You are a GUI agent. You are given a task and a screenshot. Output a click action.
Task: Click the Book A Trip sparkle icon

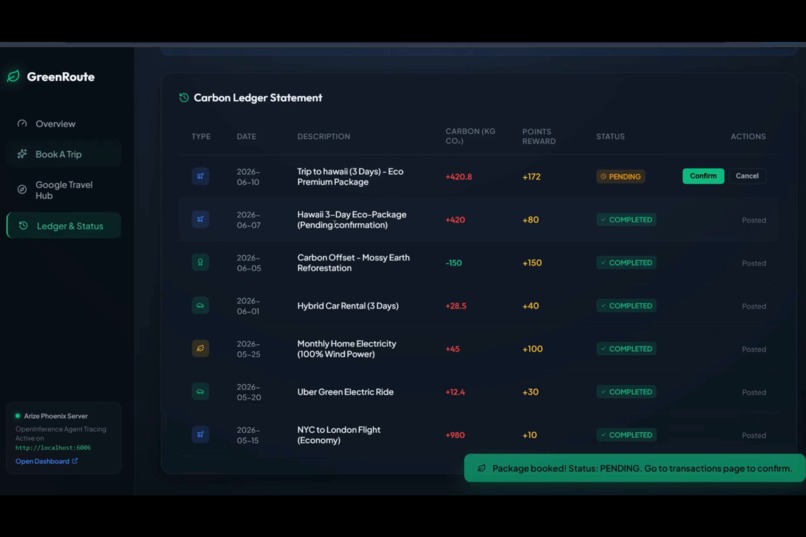point(22,154)
